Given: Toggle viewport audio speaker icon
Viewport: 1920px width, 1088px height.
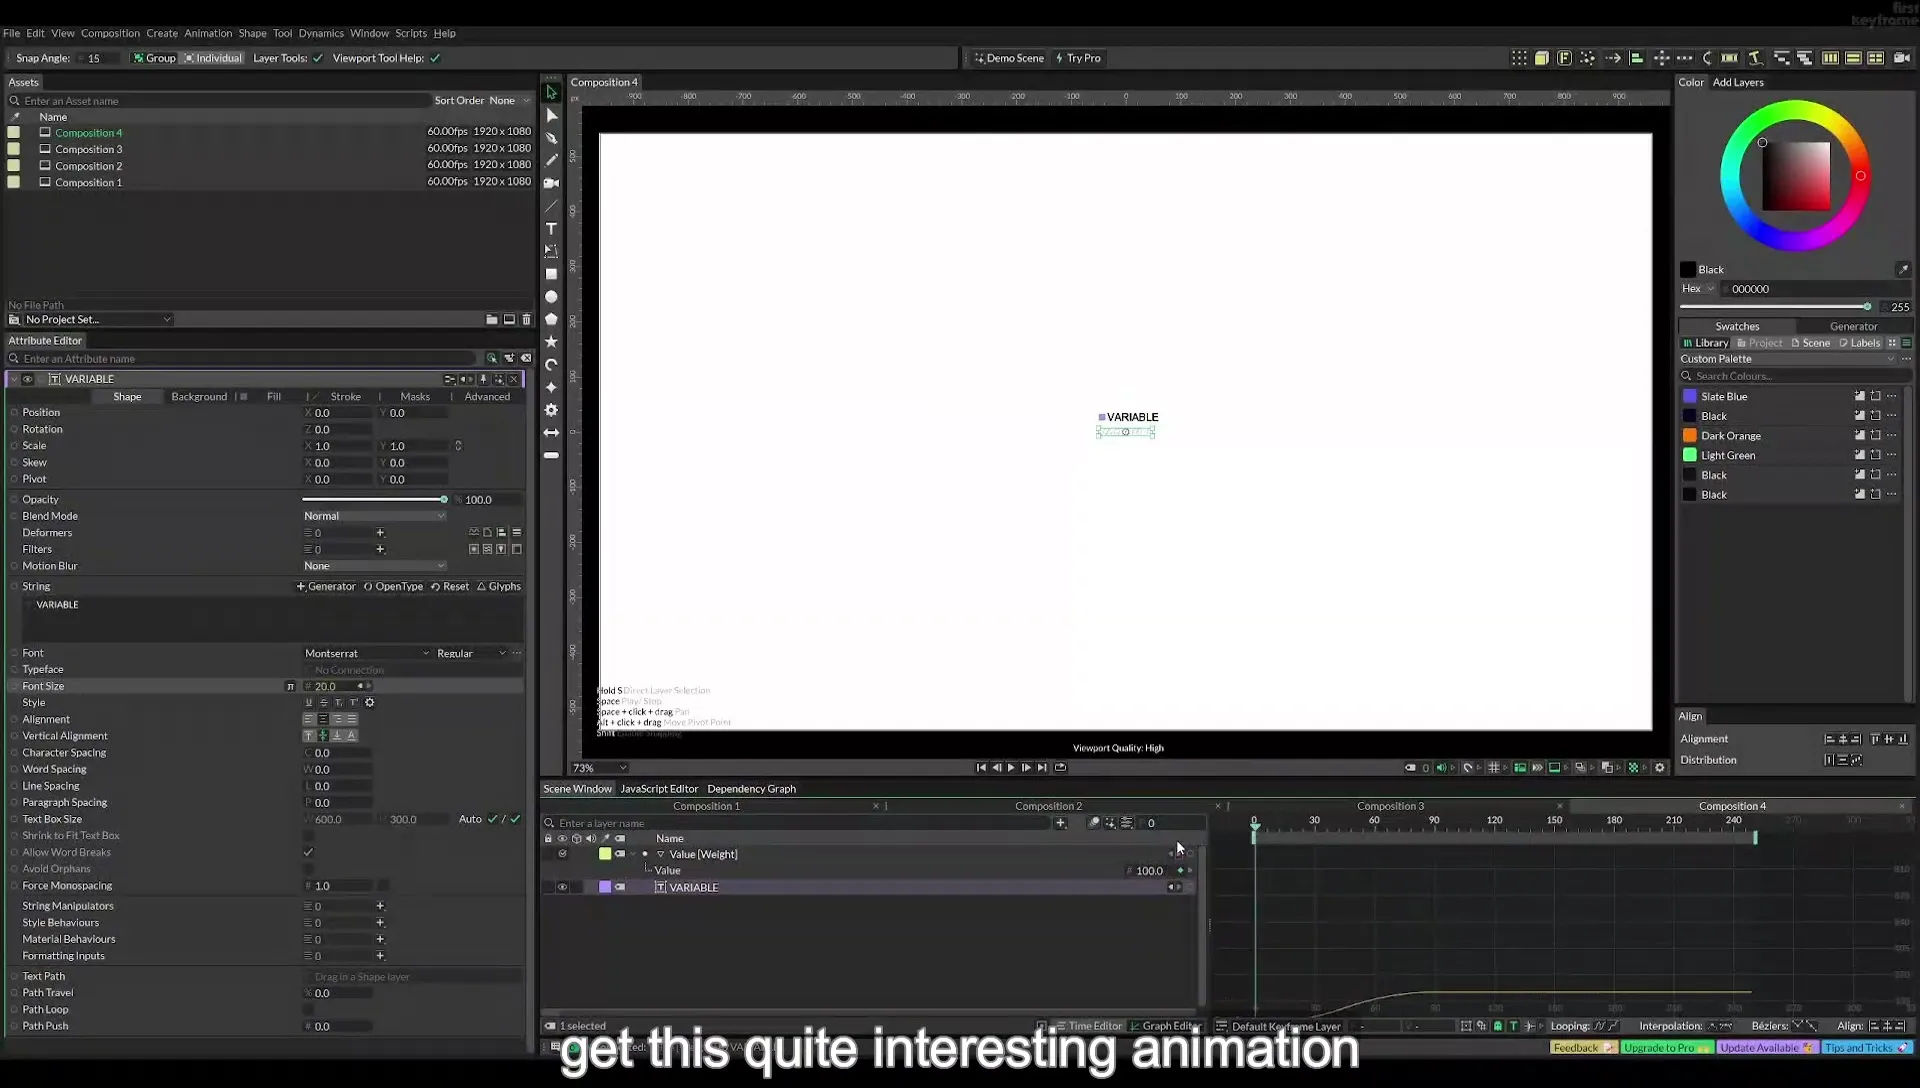Looking at the screenshot, I should pos(1441,768).
